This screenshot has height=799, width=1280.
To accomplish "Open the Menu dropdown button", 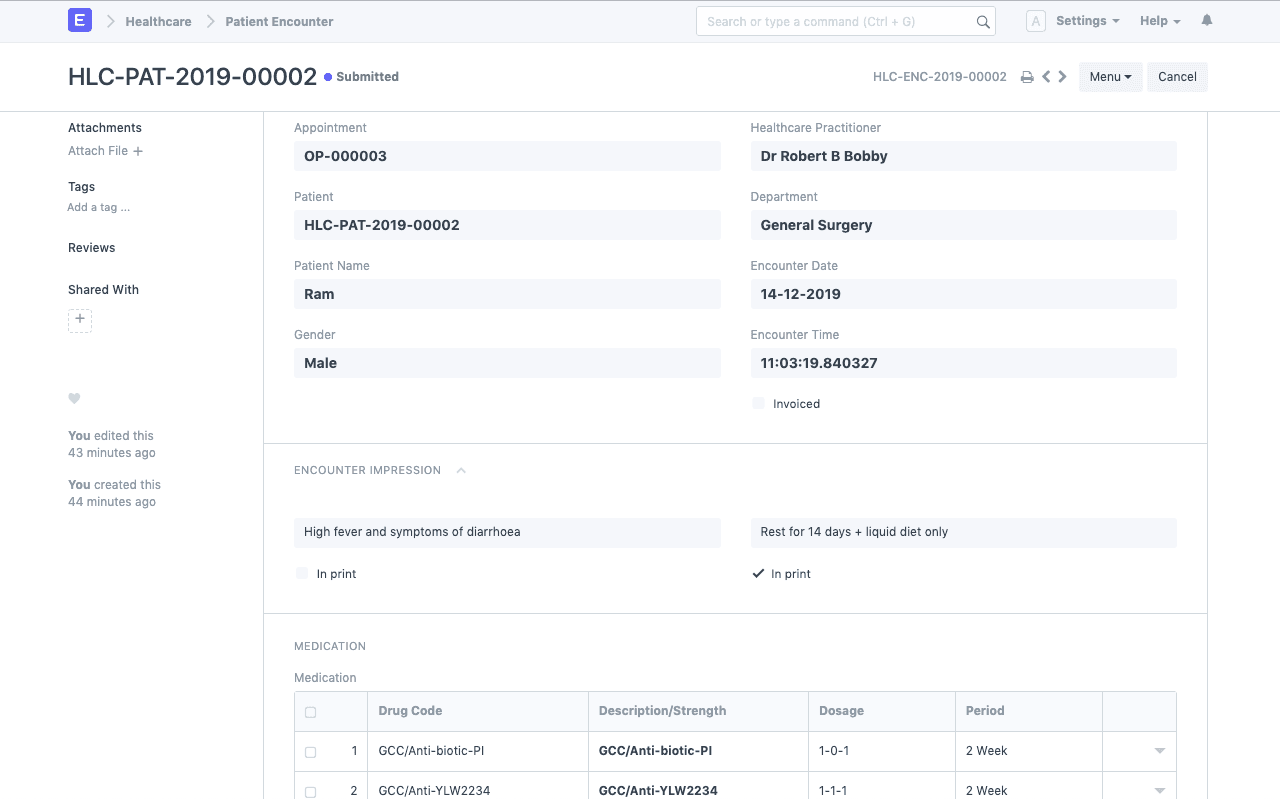I will pos(1110,77).
